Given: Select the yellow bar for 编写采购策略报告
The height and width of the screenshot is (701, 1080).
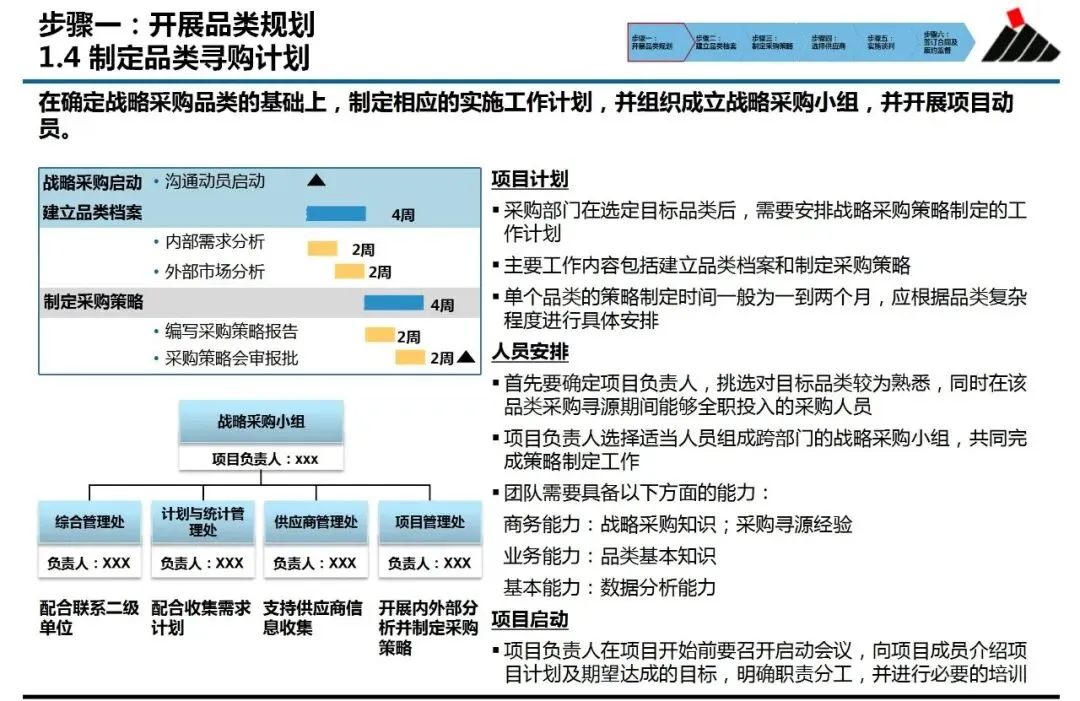Looking at the screenshot, I should point(380,335).
